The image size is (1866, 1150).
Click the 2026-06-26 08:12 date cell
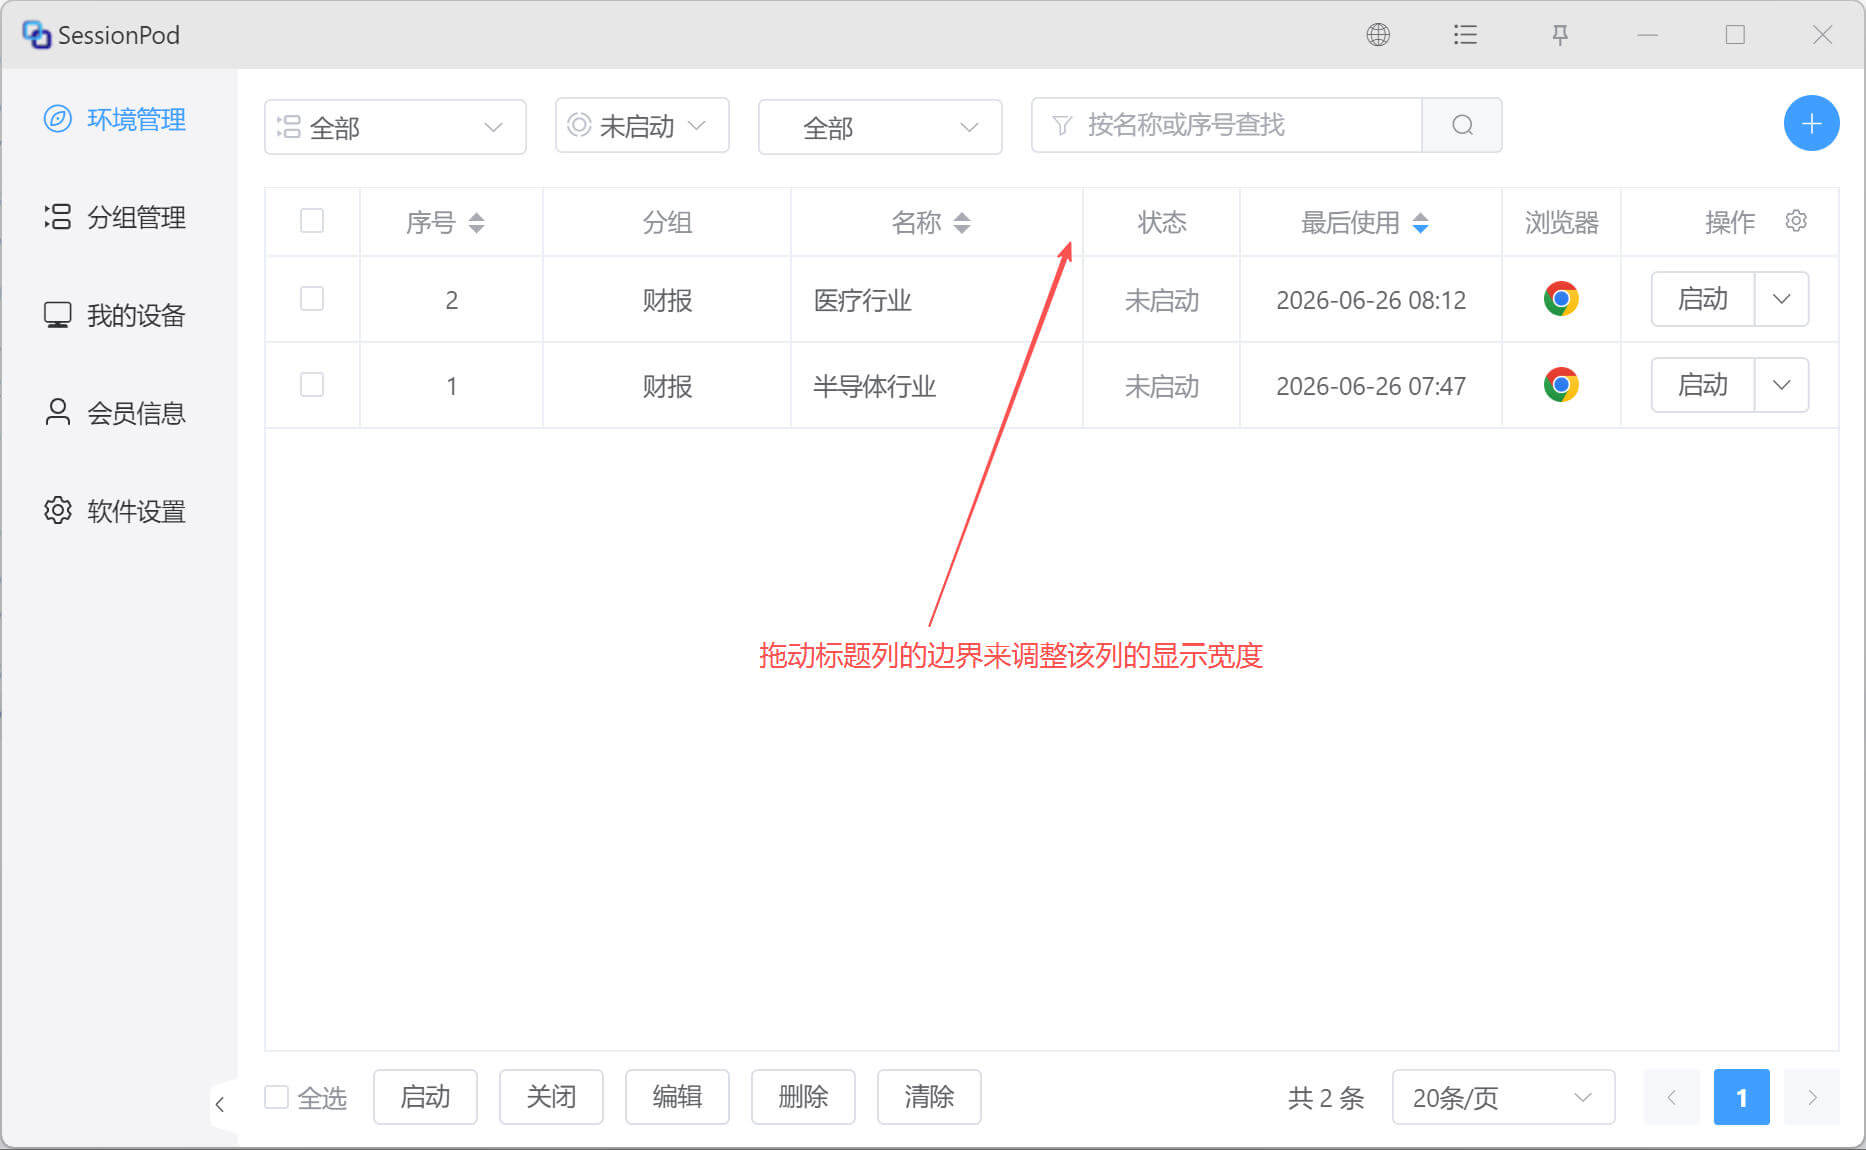[x=1371, y=300]
